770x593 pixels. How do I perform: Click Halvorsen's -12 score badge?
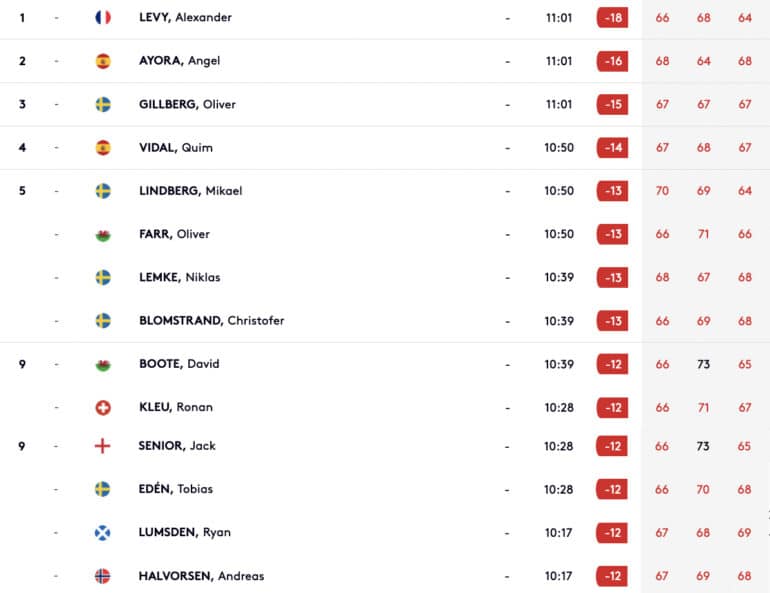coord(612,576)
